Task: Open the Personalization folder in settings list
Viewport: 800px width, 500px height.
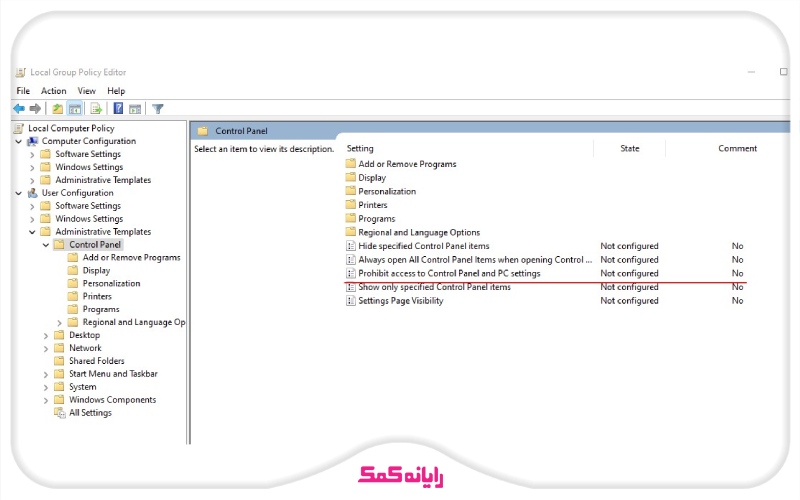Action: [x=387, y=191]
